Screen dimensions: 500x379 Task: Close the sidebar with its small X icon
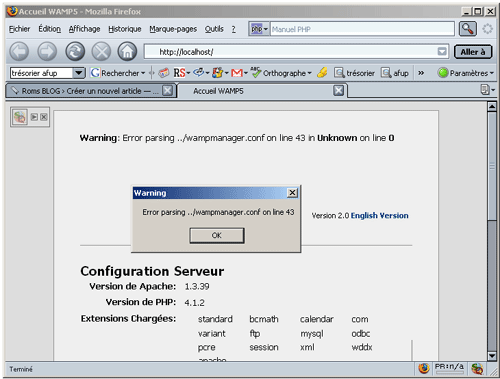44,117
